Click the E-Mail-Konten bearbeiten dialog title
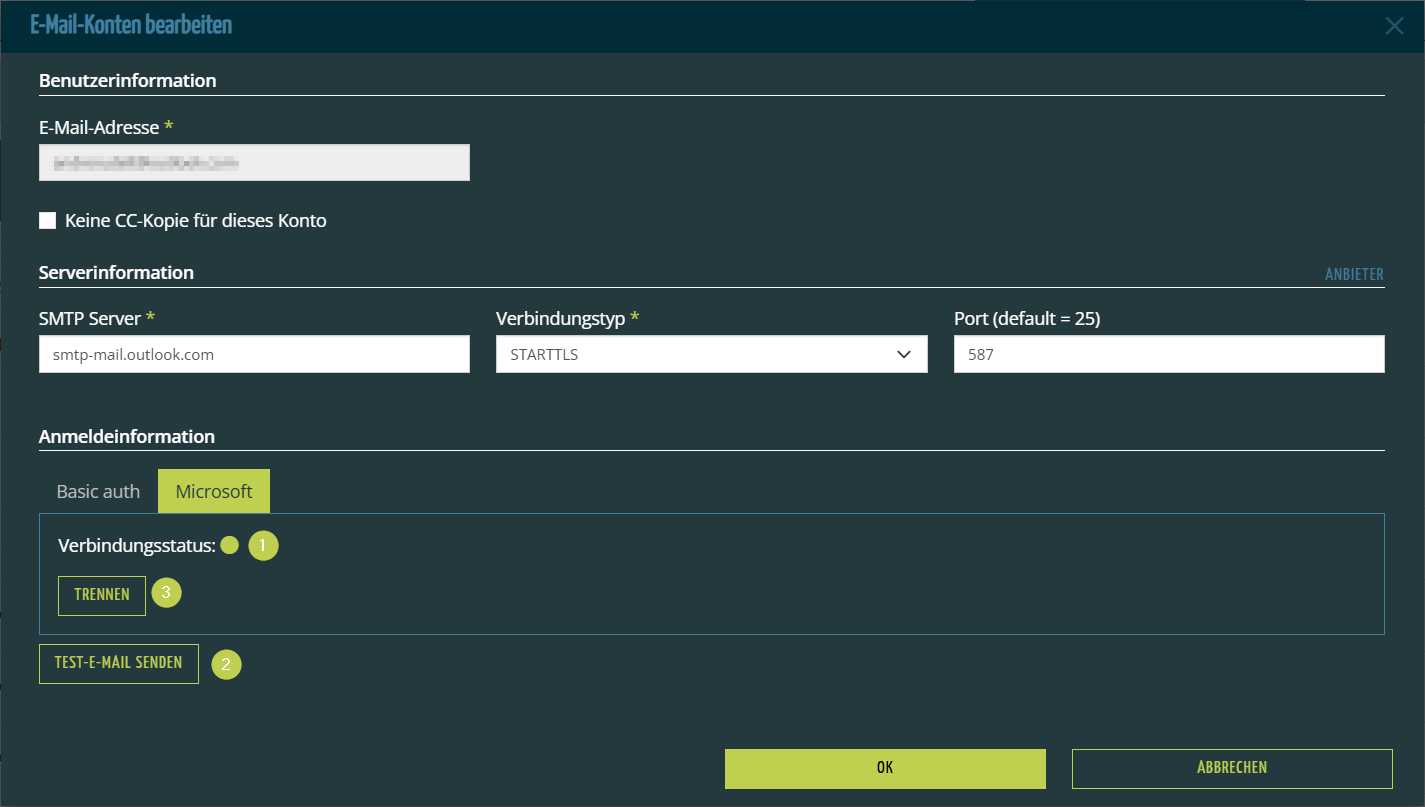This screenshot has height=807, width=1425. click(131, 25)
